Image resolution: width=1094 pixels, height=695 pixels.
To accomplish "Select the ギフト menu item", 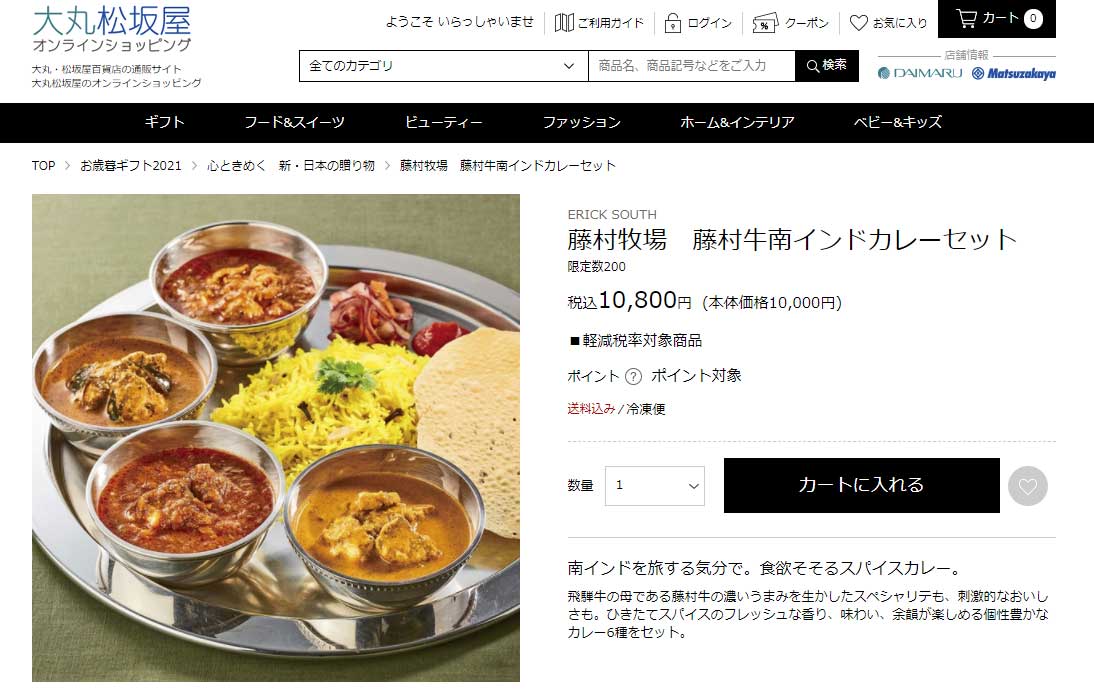I will pyautogui.click(x=165, y=122).
